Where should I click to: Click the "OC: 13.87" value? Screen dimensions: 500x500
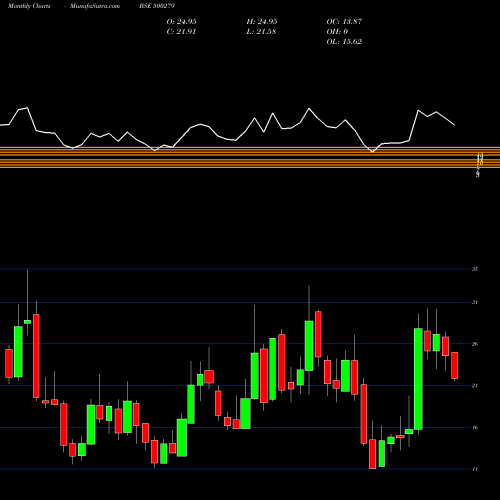click(344, 22)
